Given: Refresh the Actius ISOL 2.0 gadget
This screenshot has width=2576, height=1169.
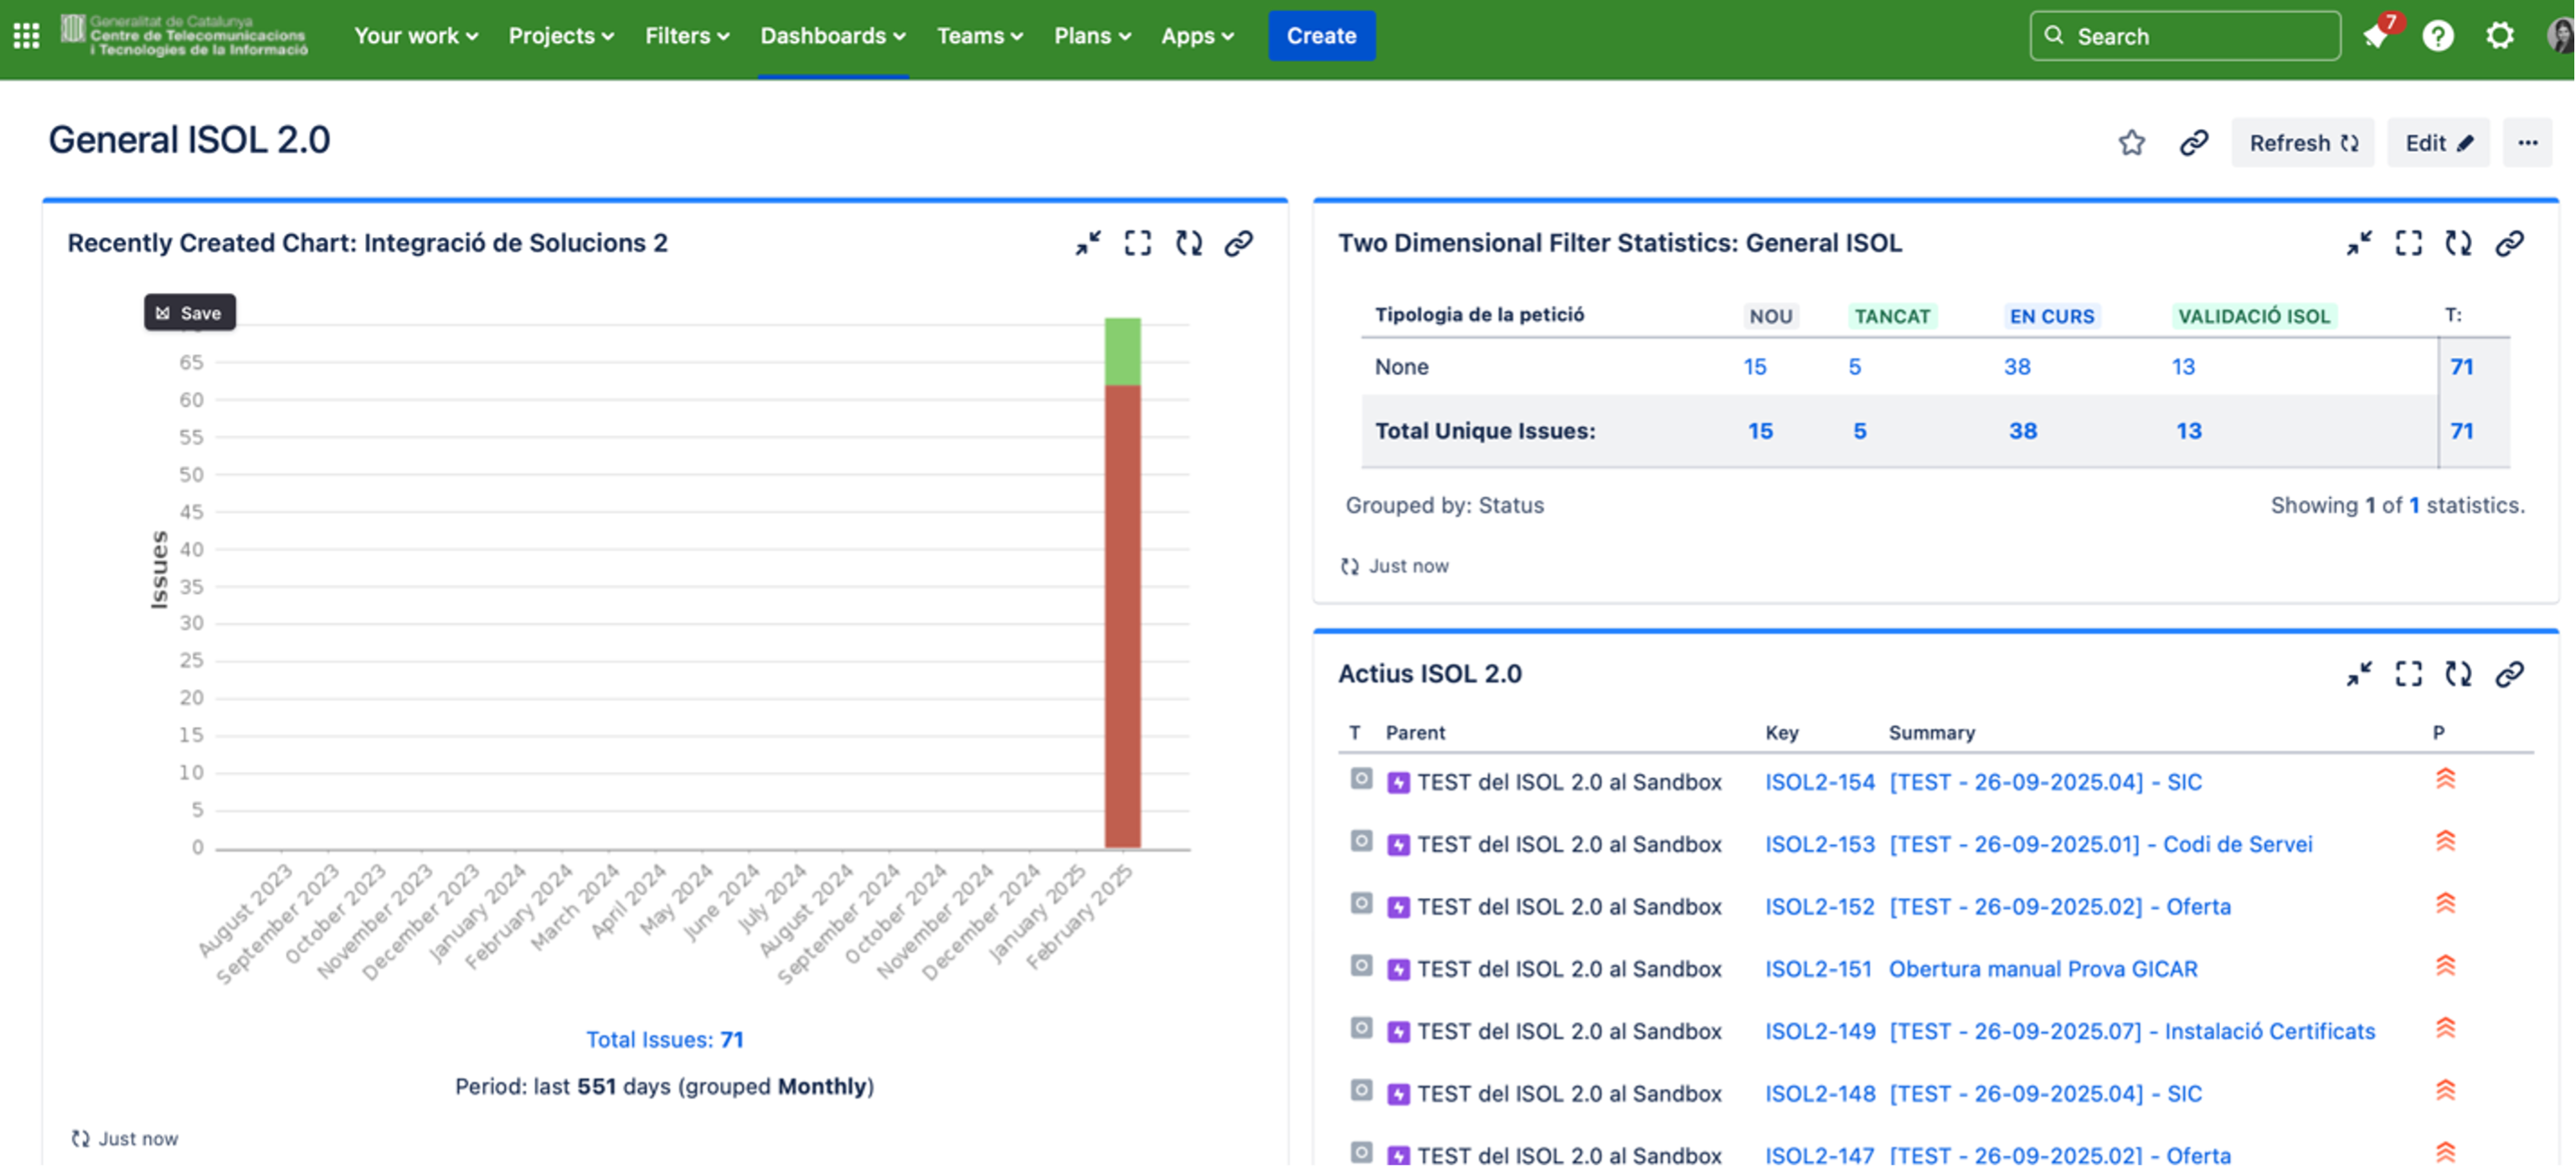Looking at the screenshot, I should (x=2458, y=674).
